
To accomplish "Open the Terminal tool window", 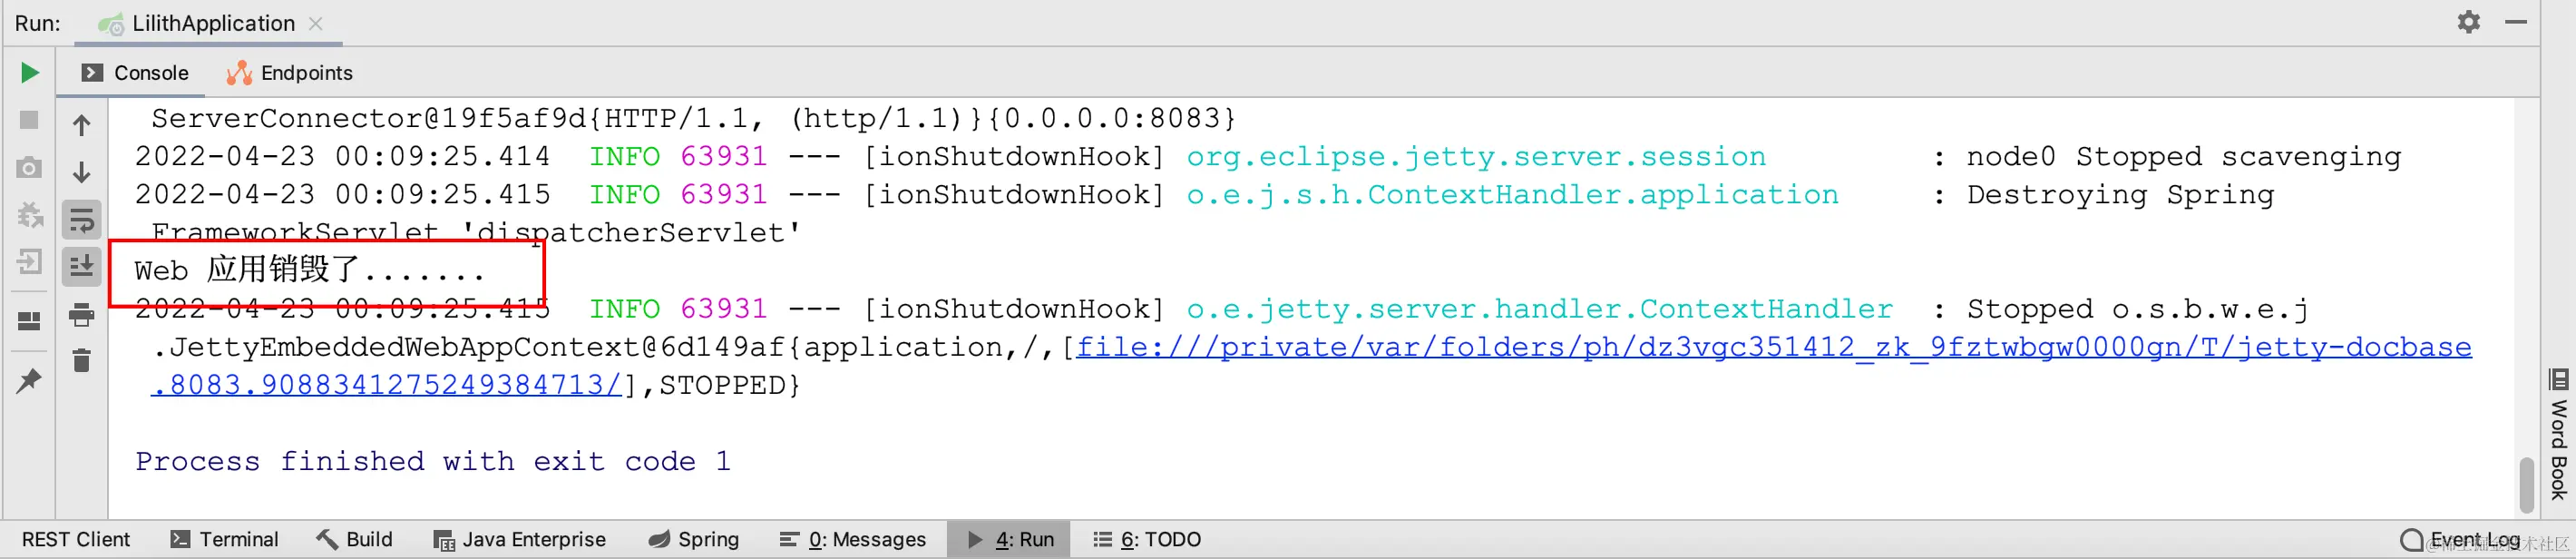I will [x=224, y=539].
